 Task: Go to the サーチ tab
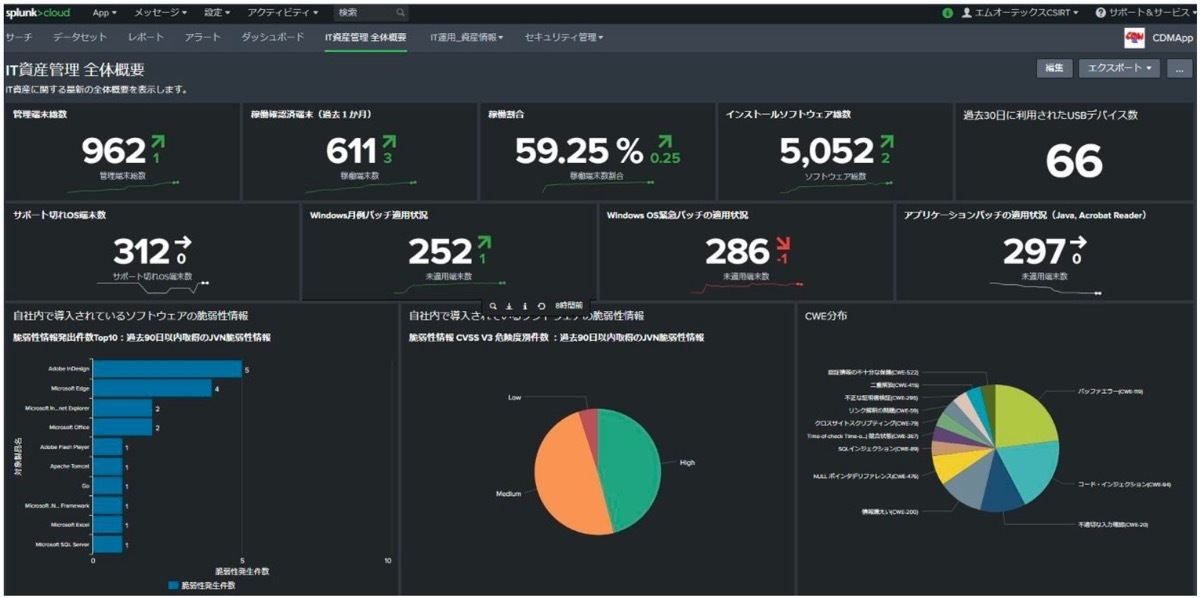coord(19,37)
